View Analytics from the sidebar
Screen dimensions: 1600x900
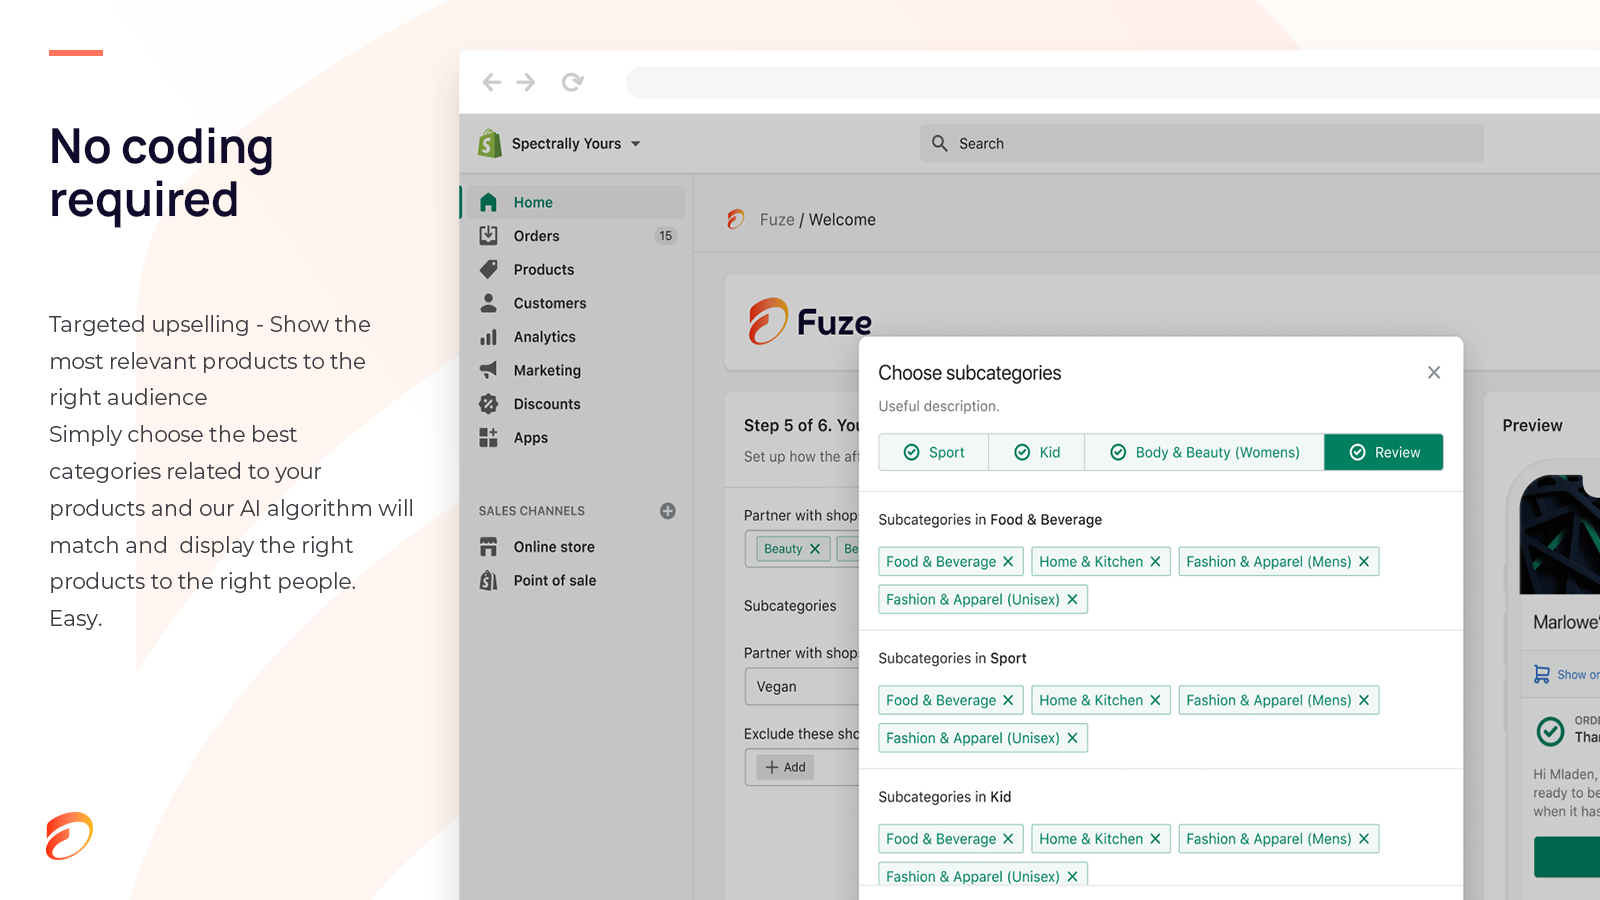546,337
